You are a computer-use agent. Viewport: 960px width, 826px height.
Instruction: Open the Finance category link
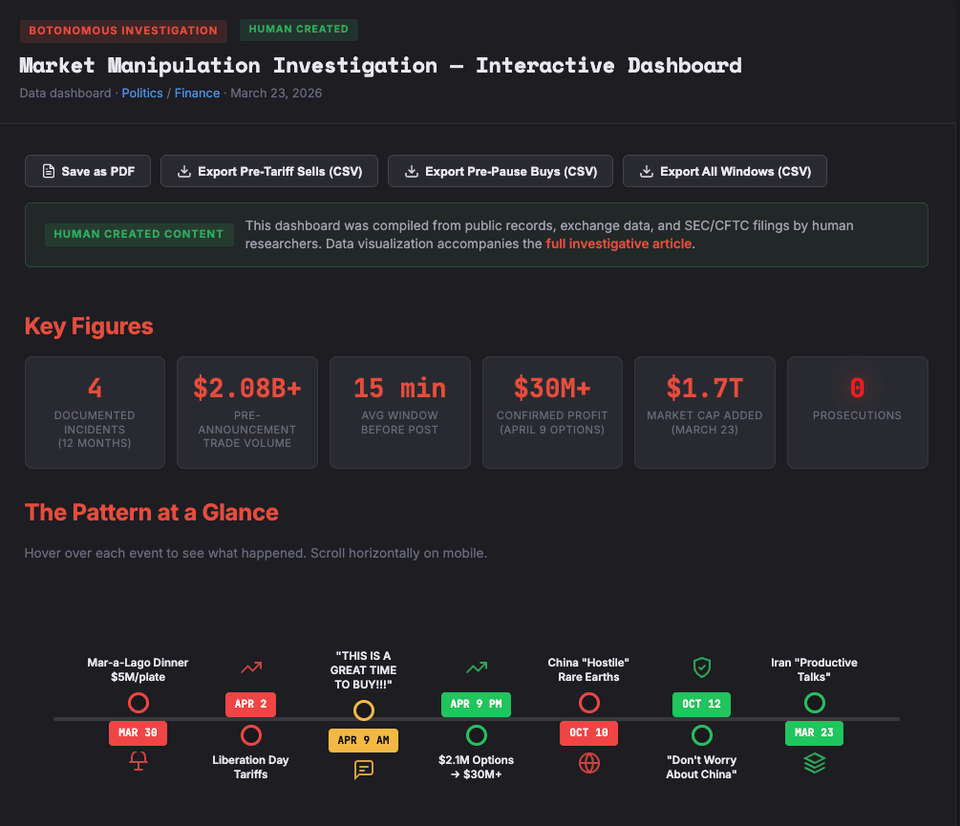point(197,93)
